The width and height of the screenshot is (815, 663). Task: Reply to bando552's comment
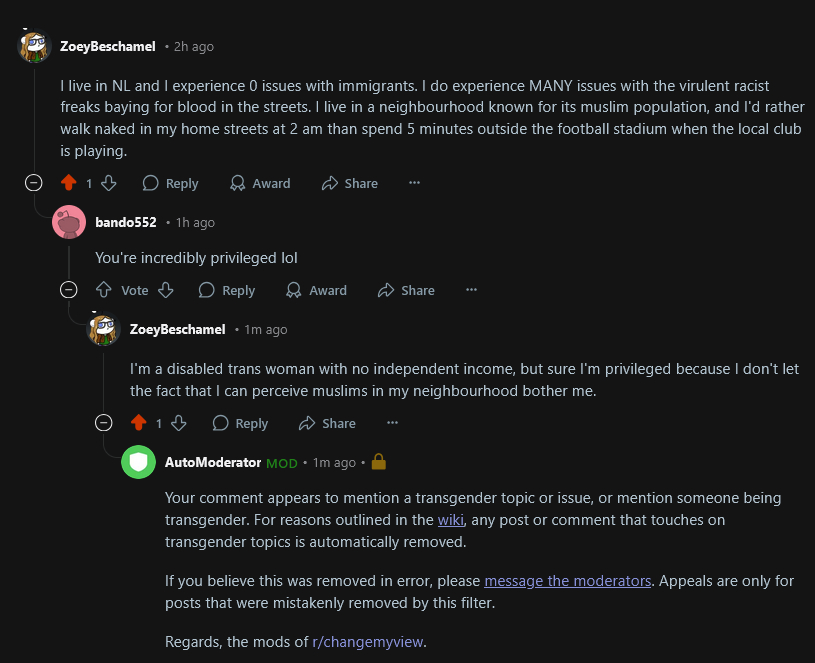point(227,290)
